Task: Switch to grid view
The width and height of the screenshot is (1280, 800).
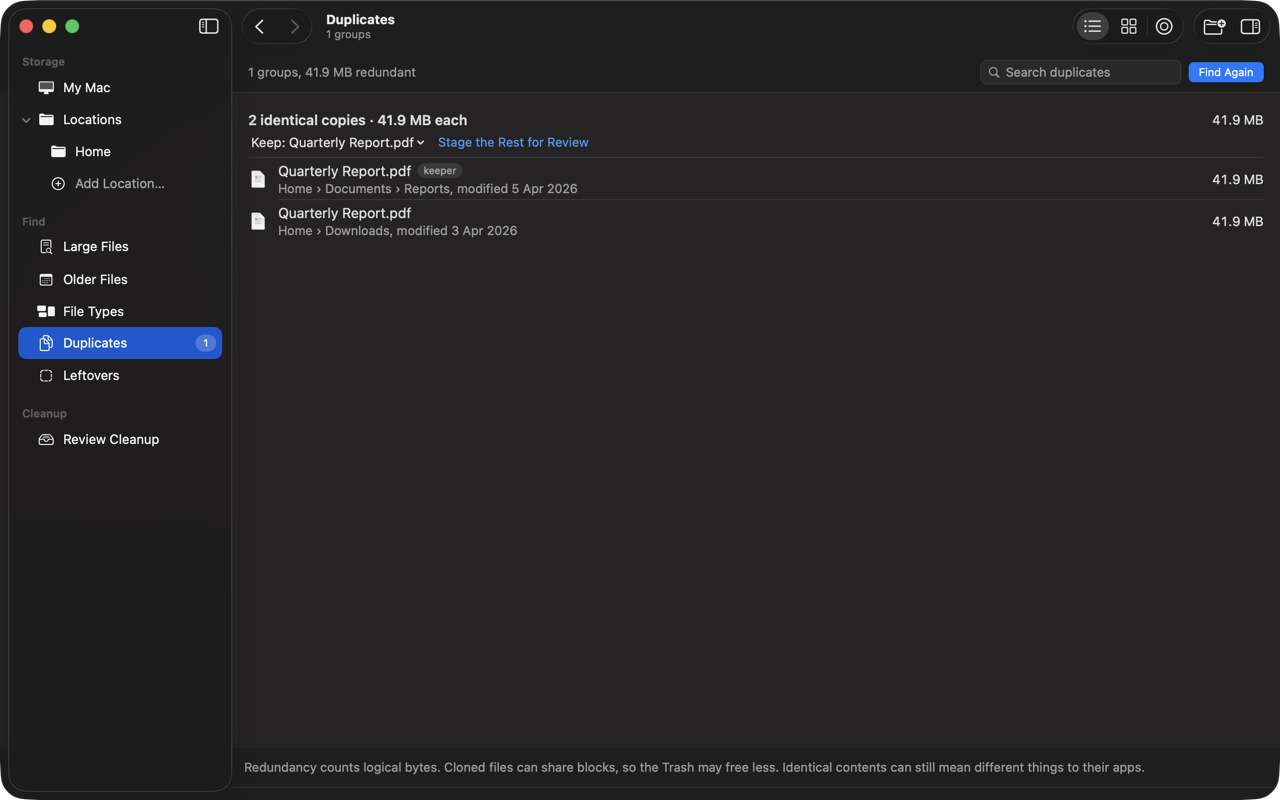Action: (1128, 27)
